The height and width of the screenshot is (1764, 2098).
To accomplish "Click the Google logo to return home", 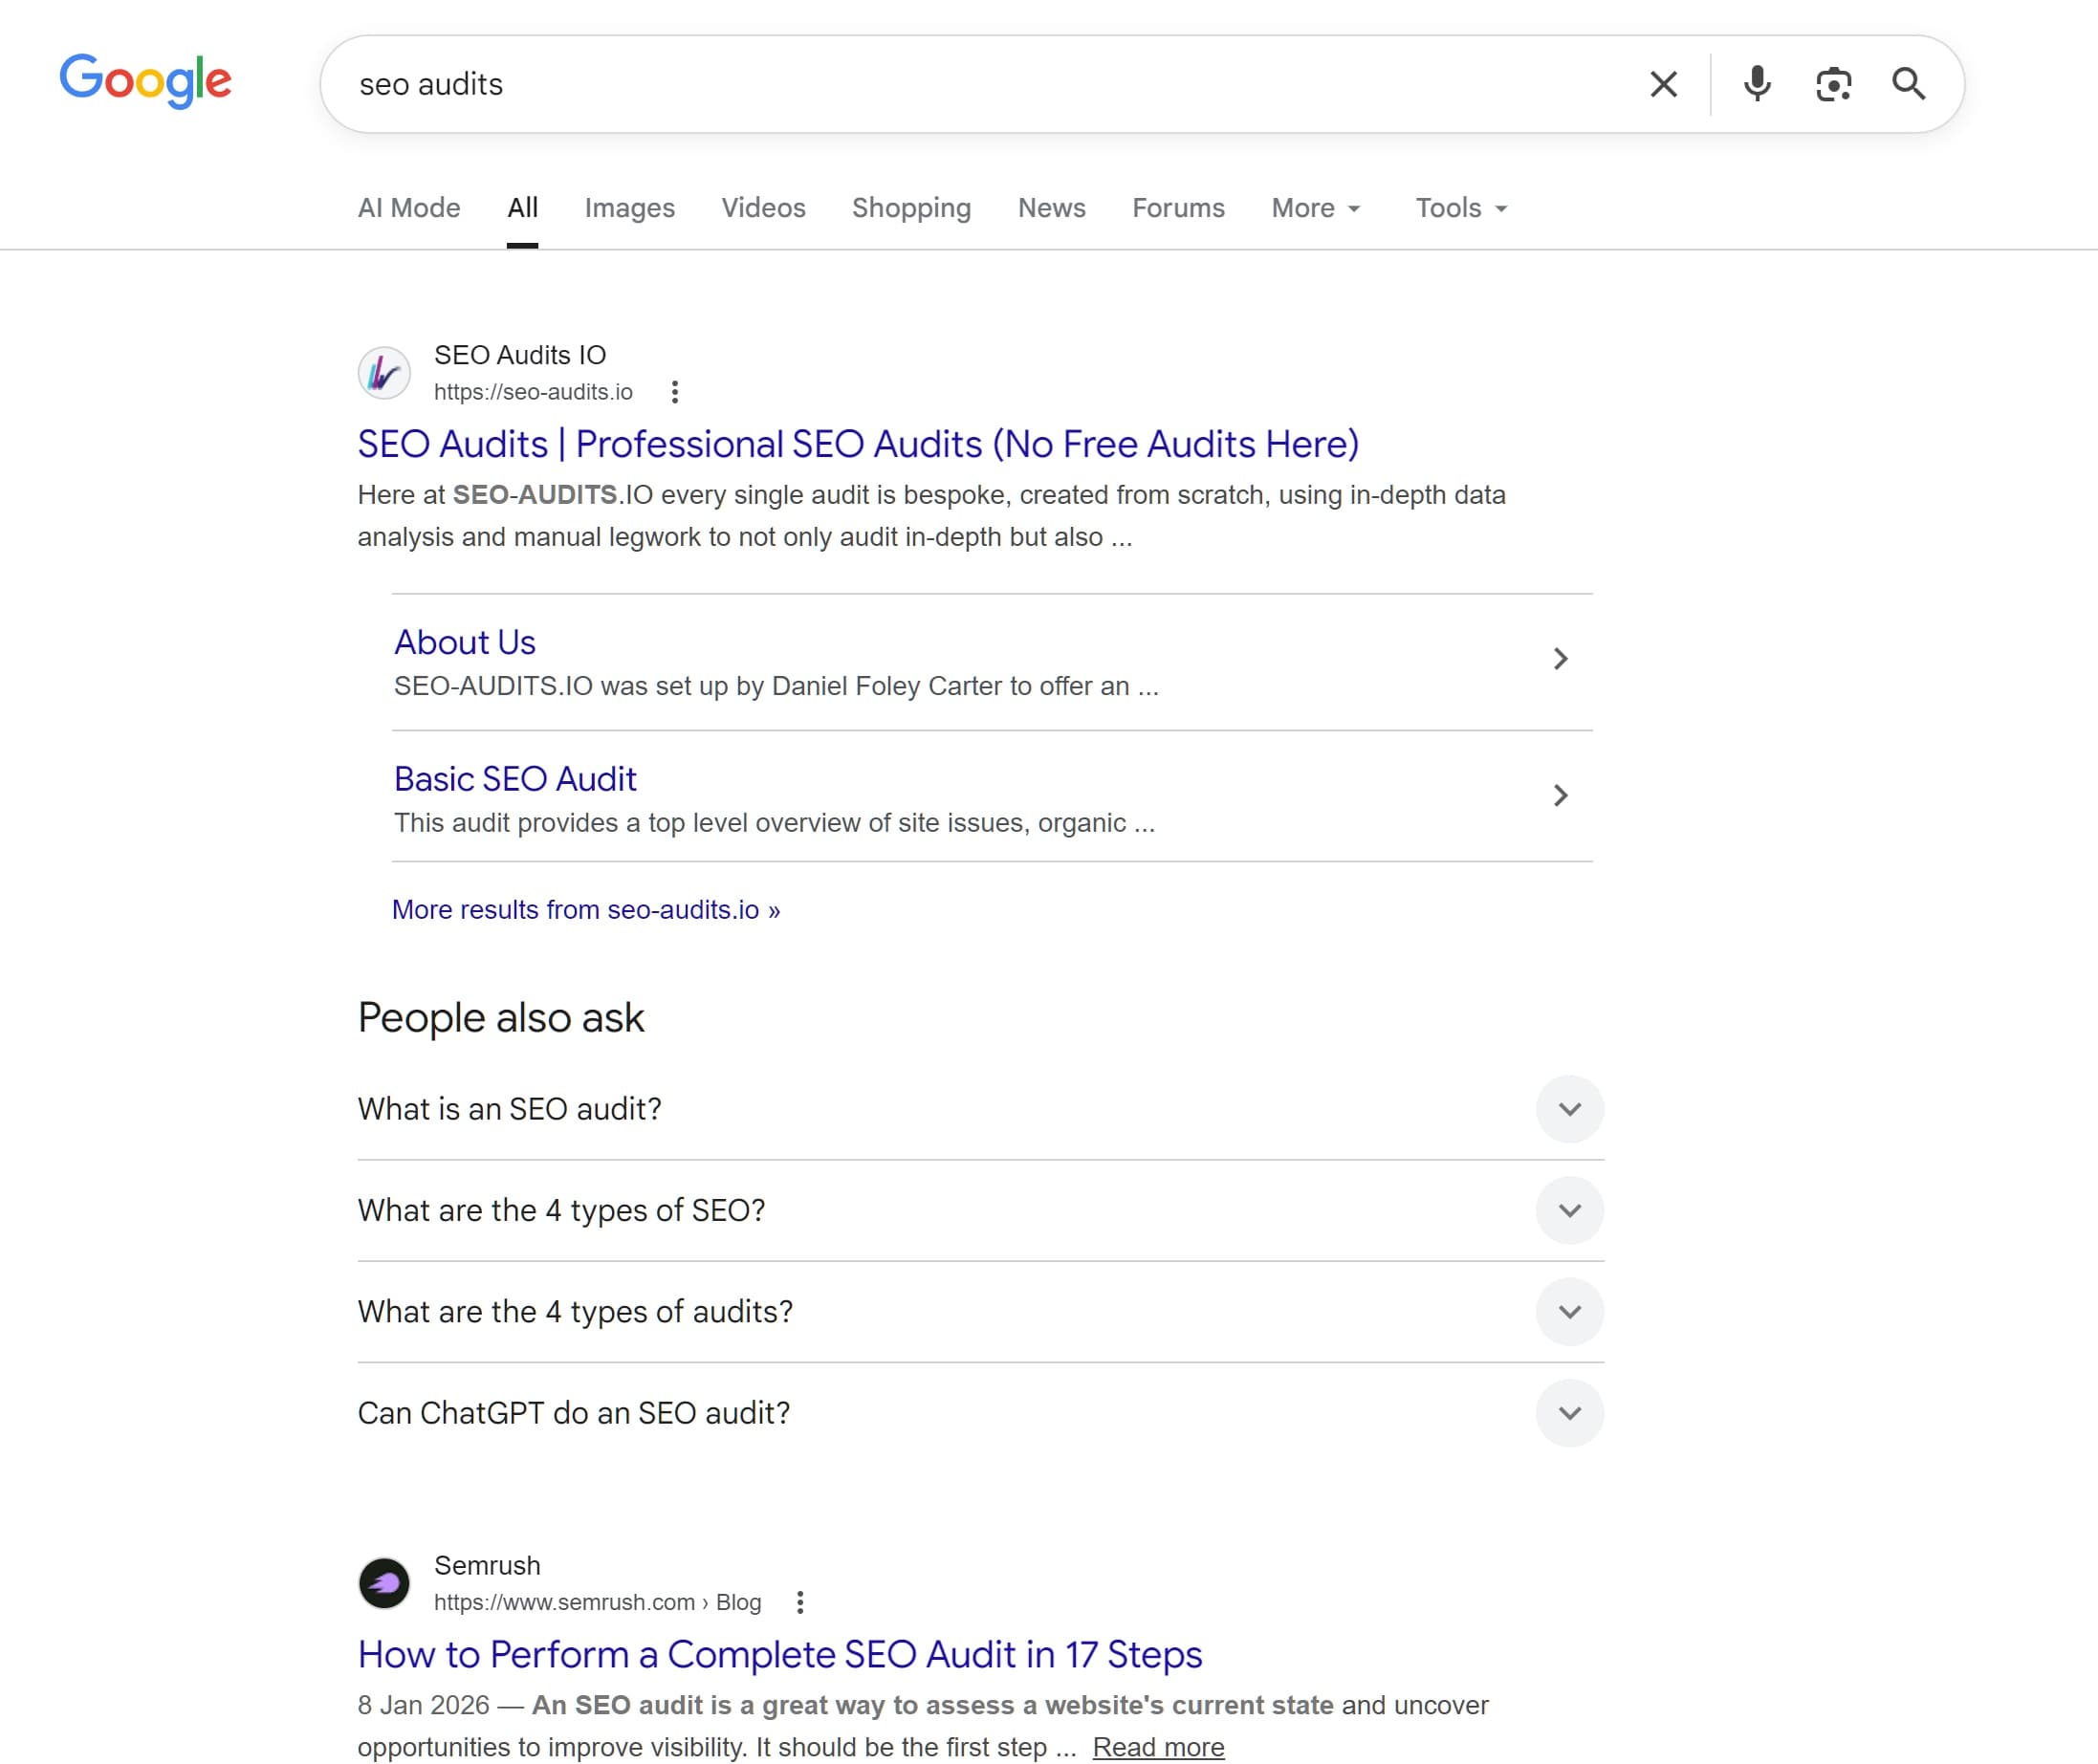I will point(146,82).
